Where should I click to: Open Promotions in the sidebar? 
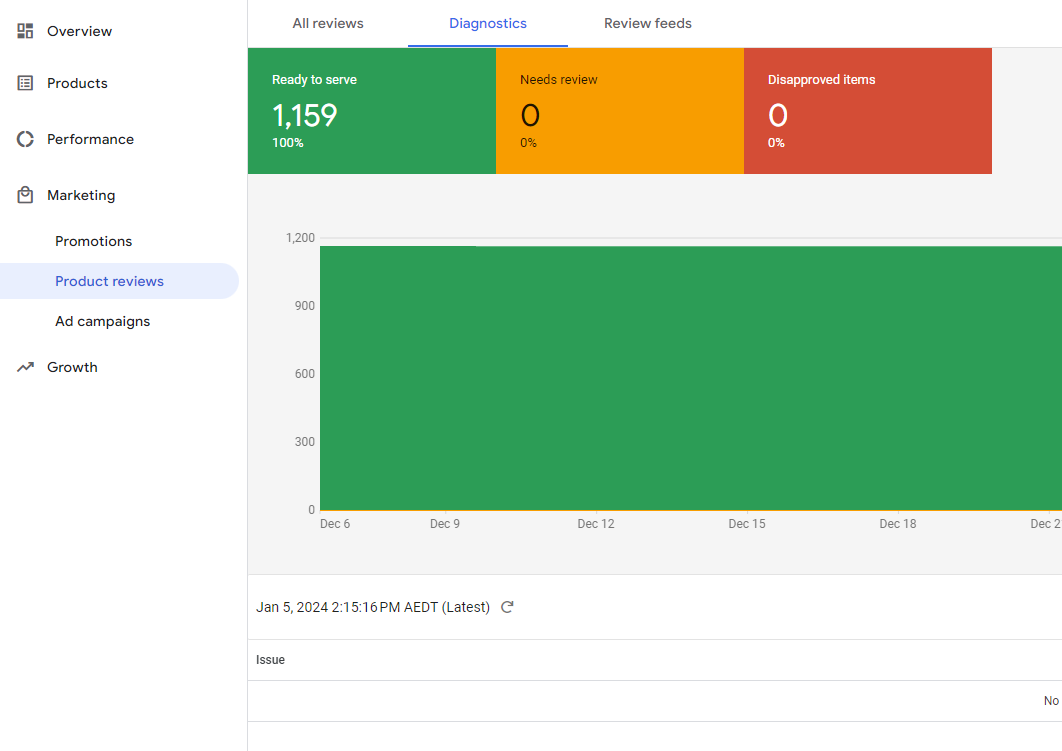(93, 242)
